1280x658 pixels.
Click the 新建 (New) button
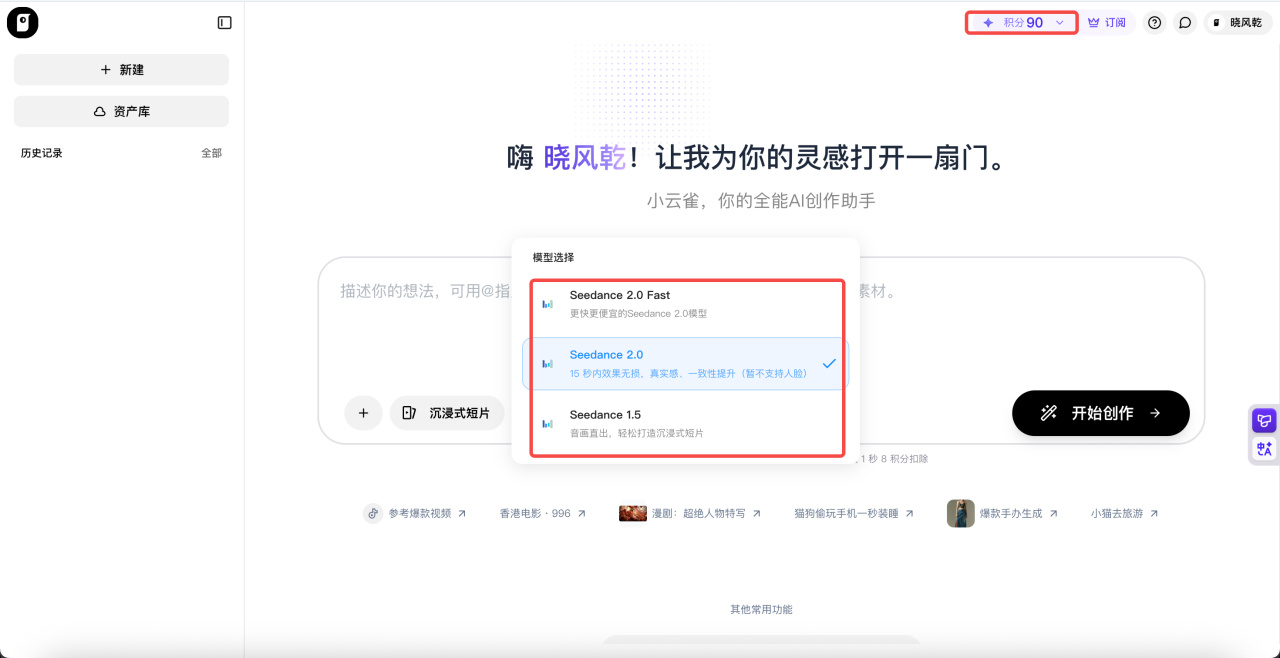click(x=121, y=70)
